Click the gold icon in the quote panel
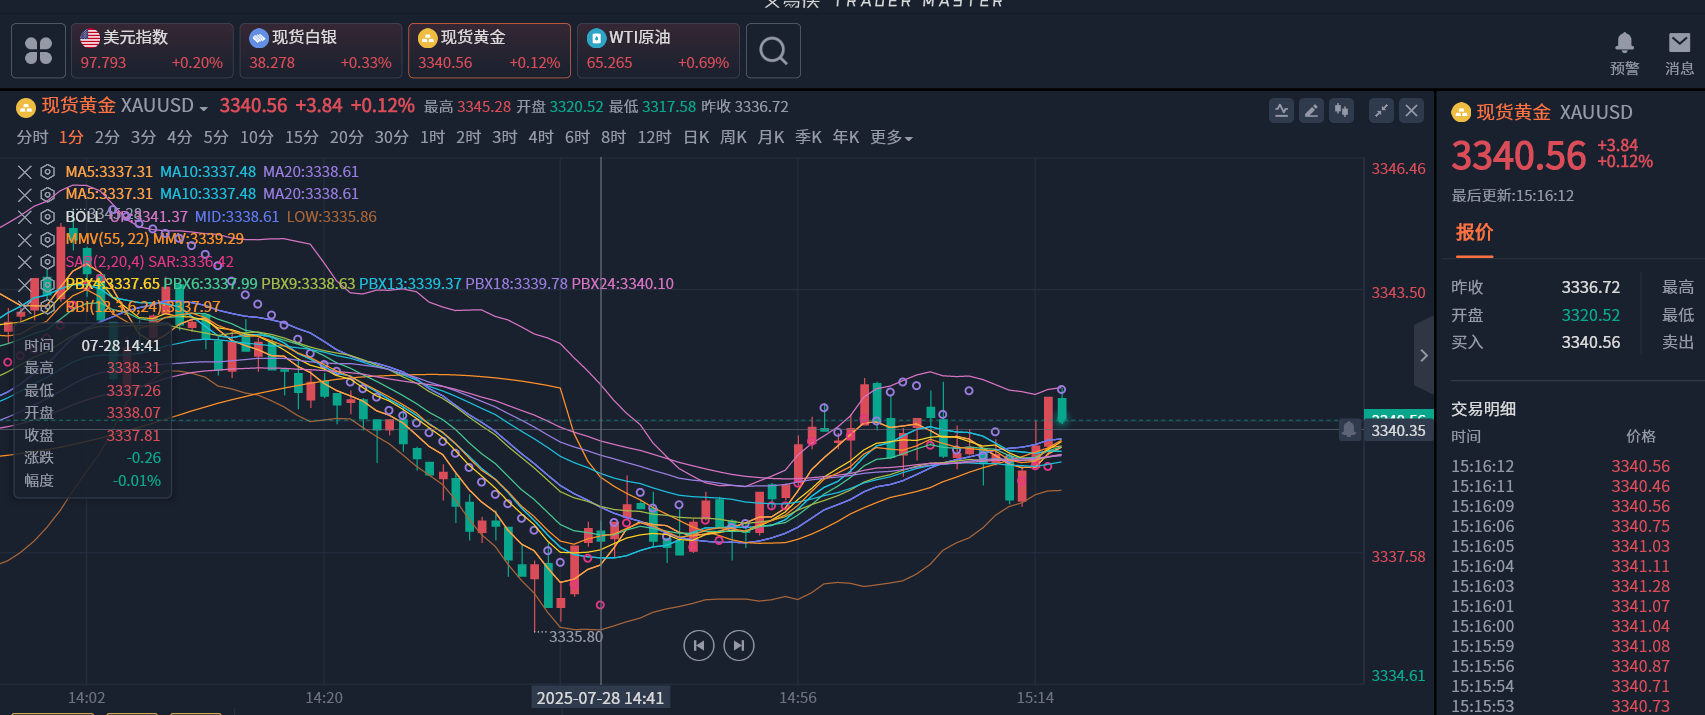The height and width of the screenshot is (715, 1705). coord(1461,112)
